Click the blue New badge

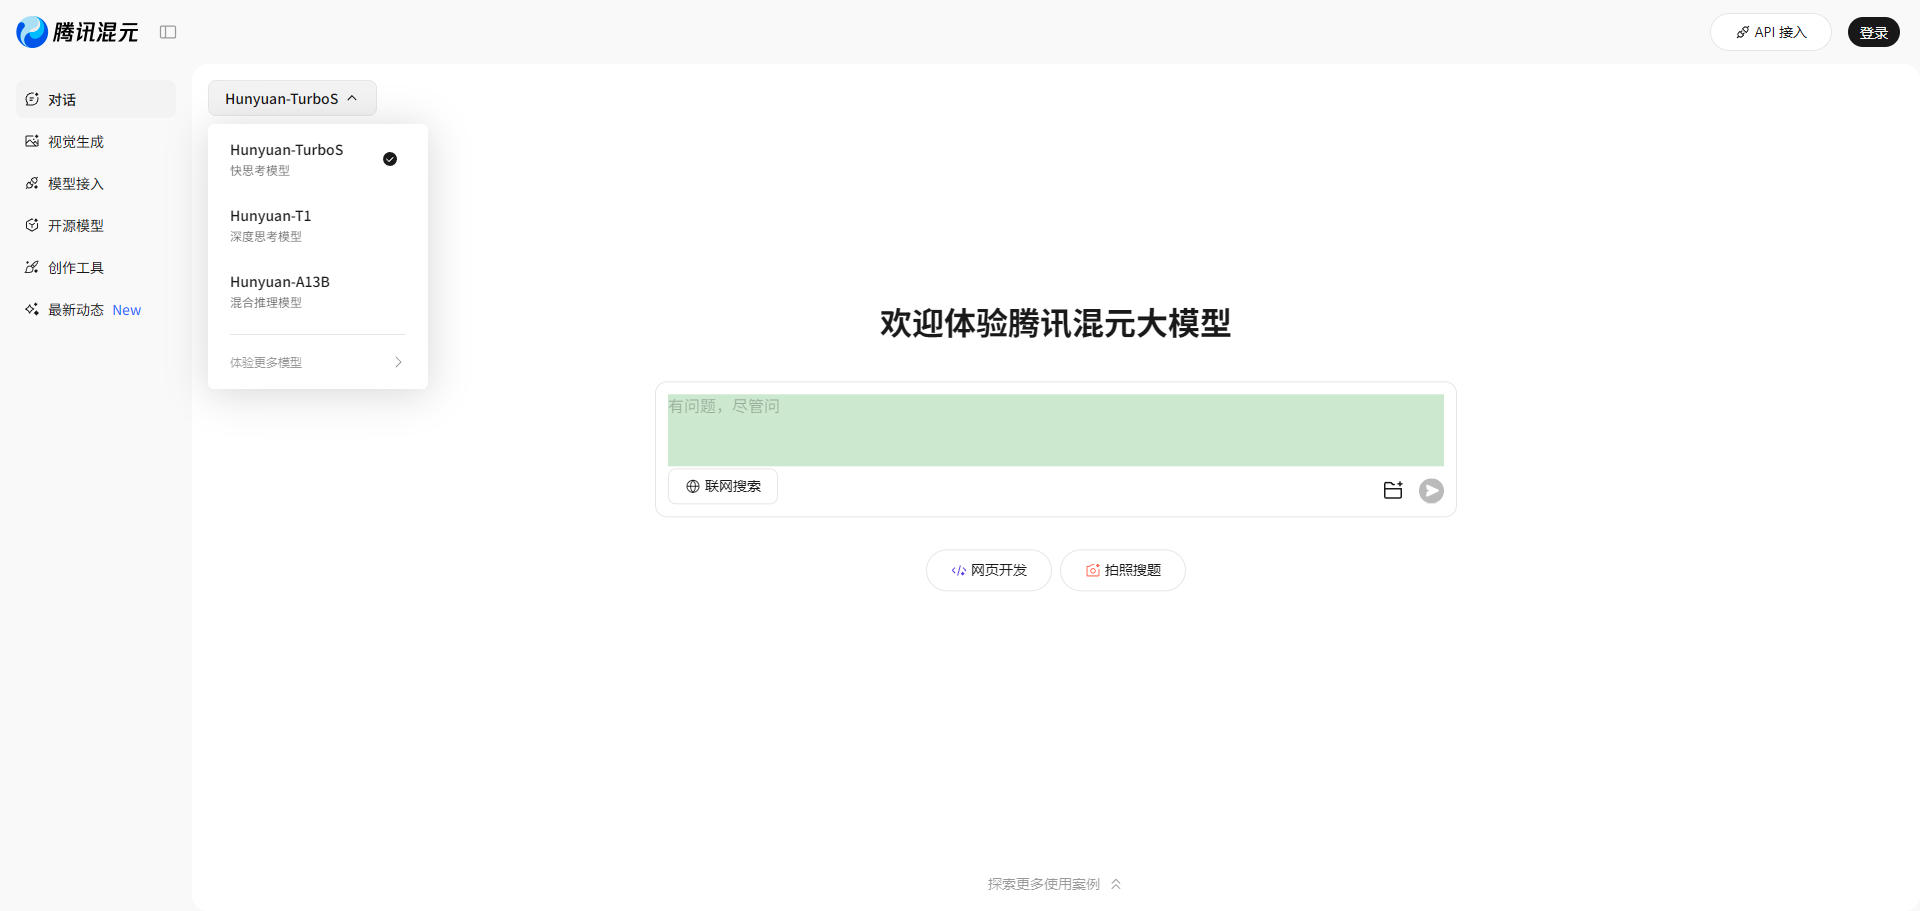pyautogui.click(x=126, y=310)
